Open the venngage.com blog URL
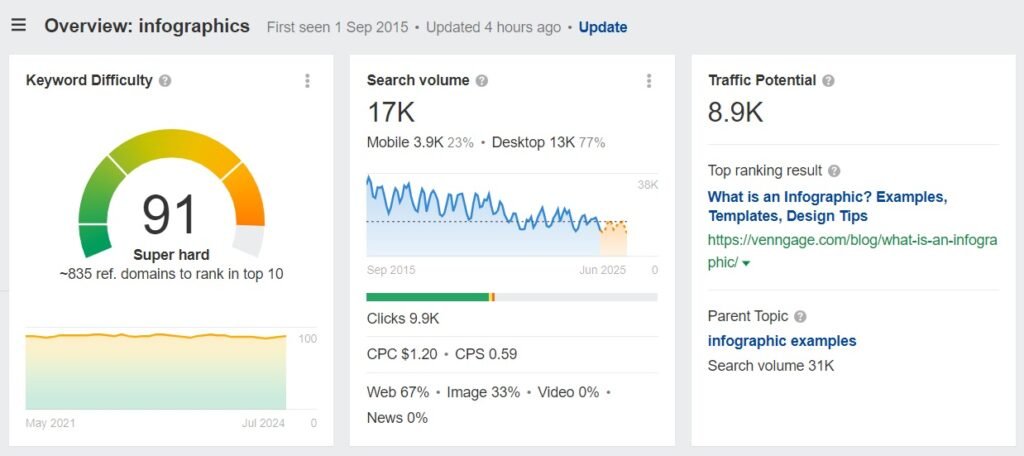 (x=852, y=240)
